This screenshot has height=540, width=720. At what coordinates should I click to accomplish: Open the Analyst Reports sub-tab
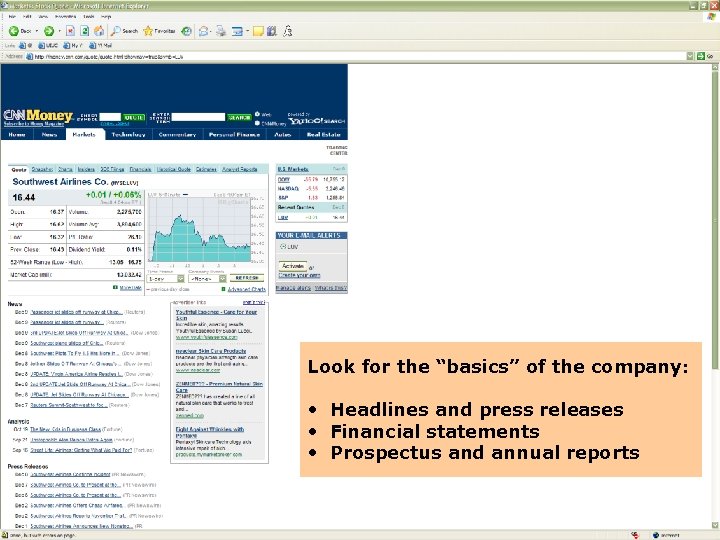pyautogui.click(x=240, y=169)
